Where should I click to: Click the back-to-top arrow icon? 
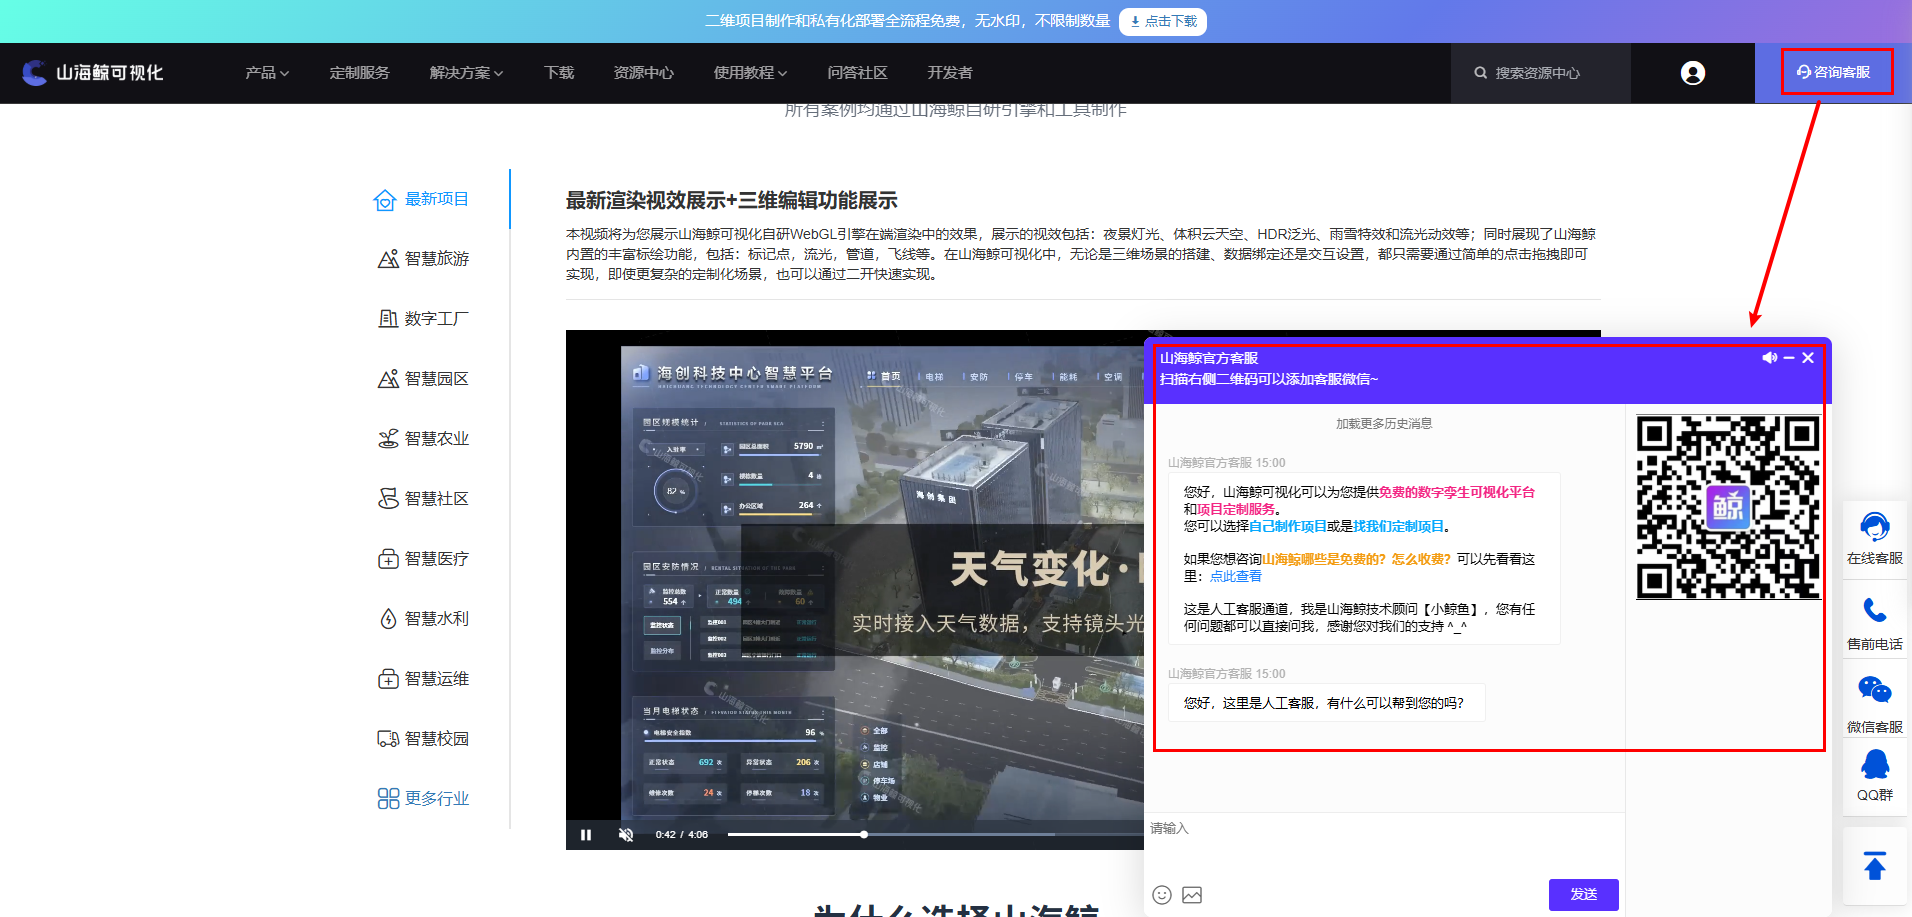[x=1875, y=865]
